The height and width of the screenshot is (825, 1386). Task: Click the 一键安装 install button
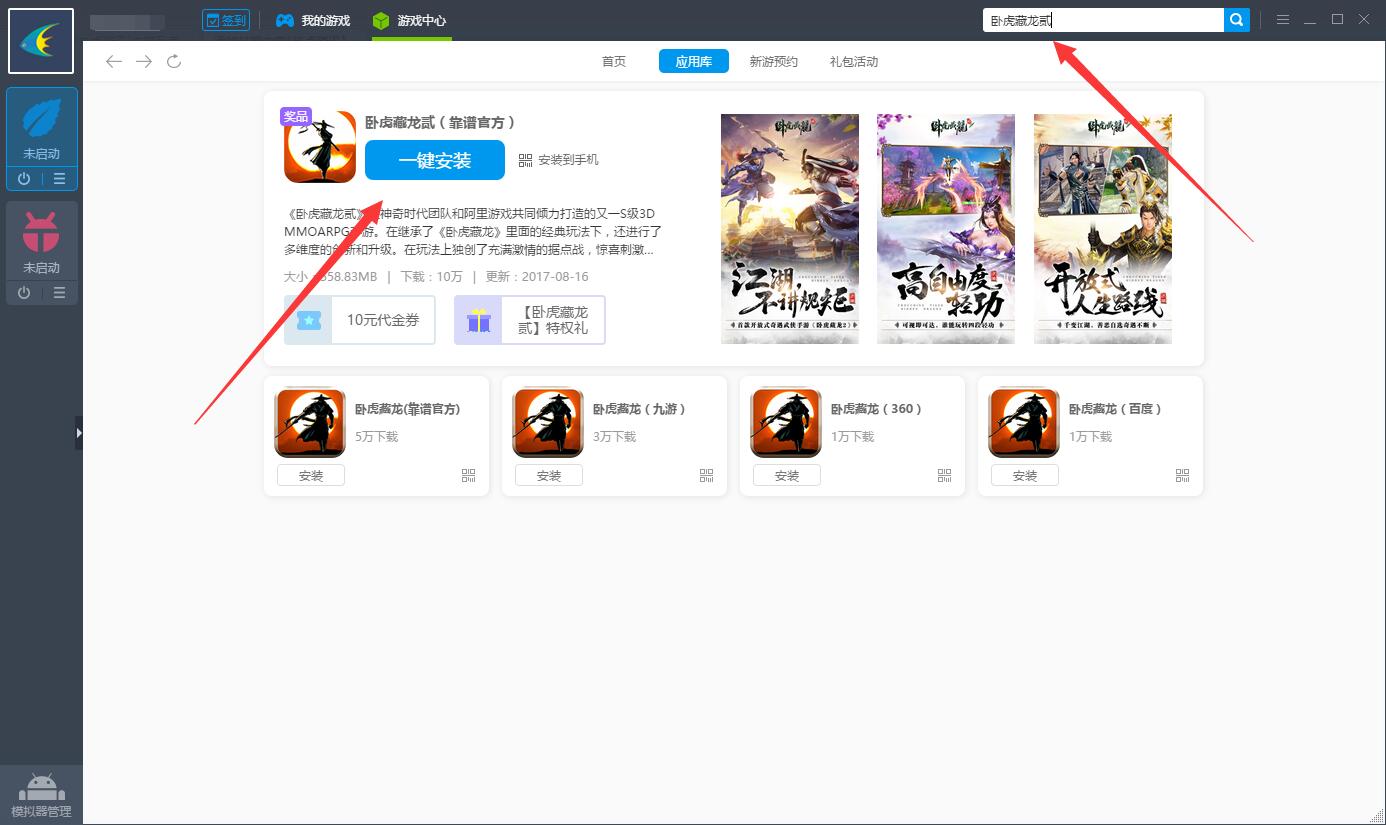pos(435,161)
